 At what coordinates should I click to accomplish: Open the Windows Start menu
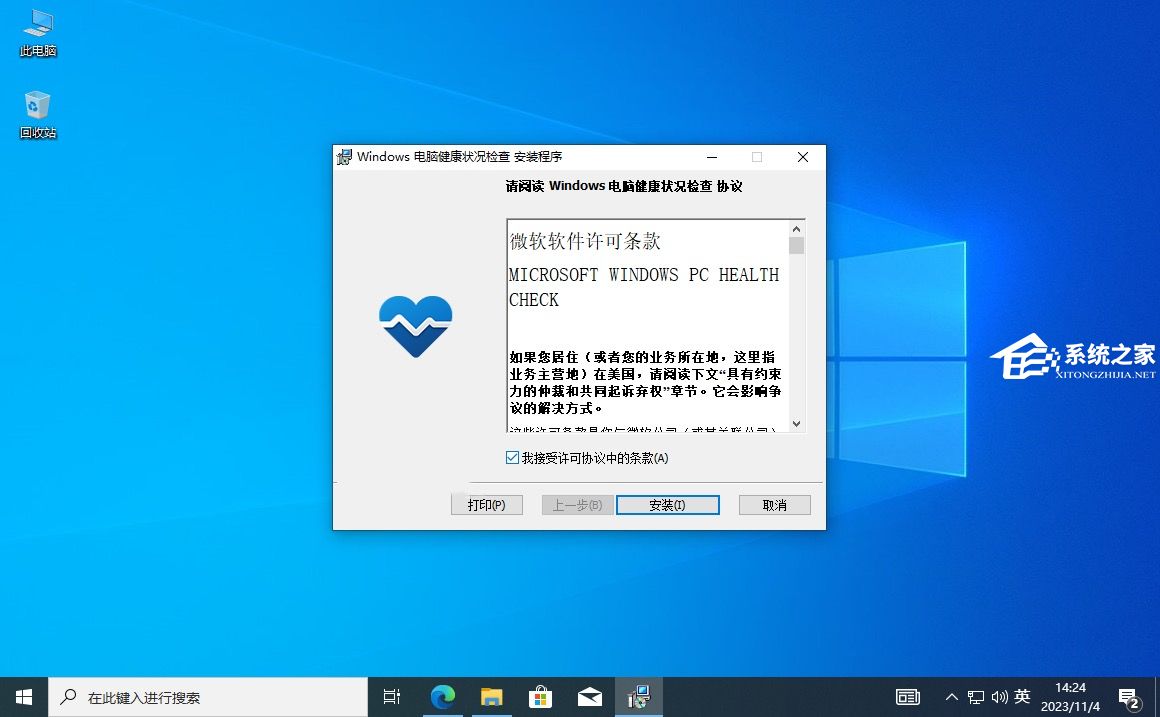24,697
